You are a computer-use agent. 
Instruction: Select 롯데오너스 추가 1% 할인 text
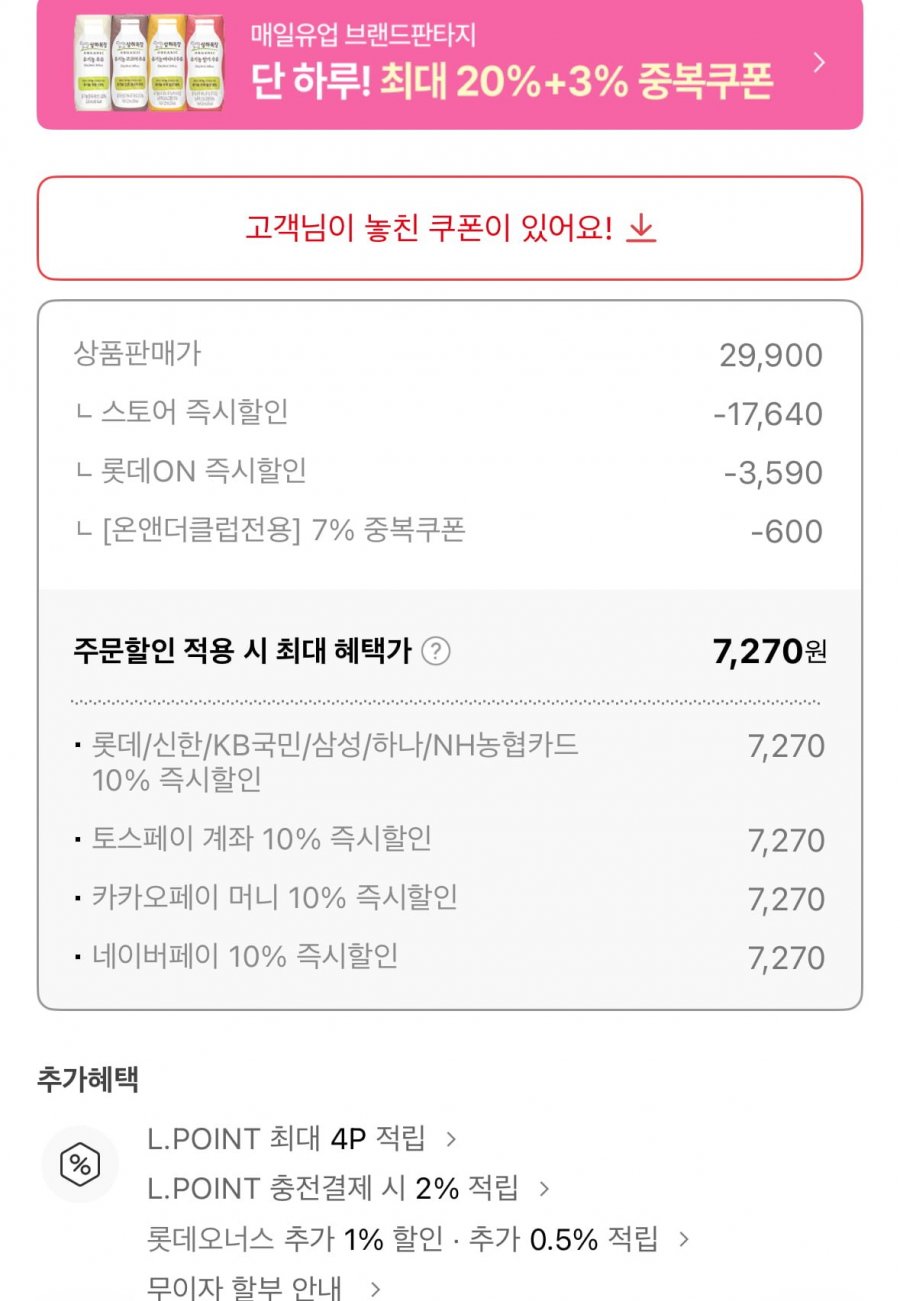coord(294,1239)
